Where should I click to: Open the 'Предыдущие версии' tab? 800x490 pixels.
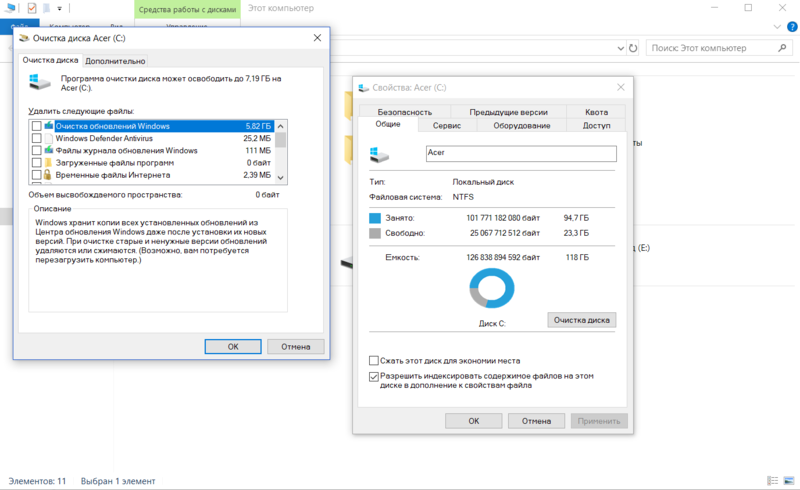[x=508, y=112]
